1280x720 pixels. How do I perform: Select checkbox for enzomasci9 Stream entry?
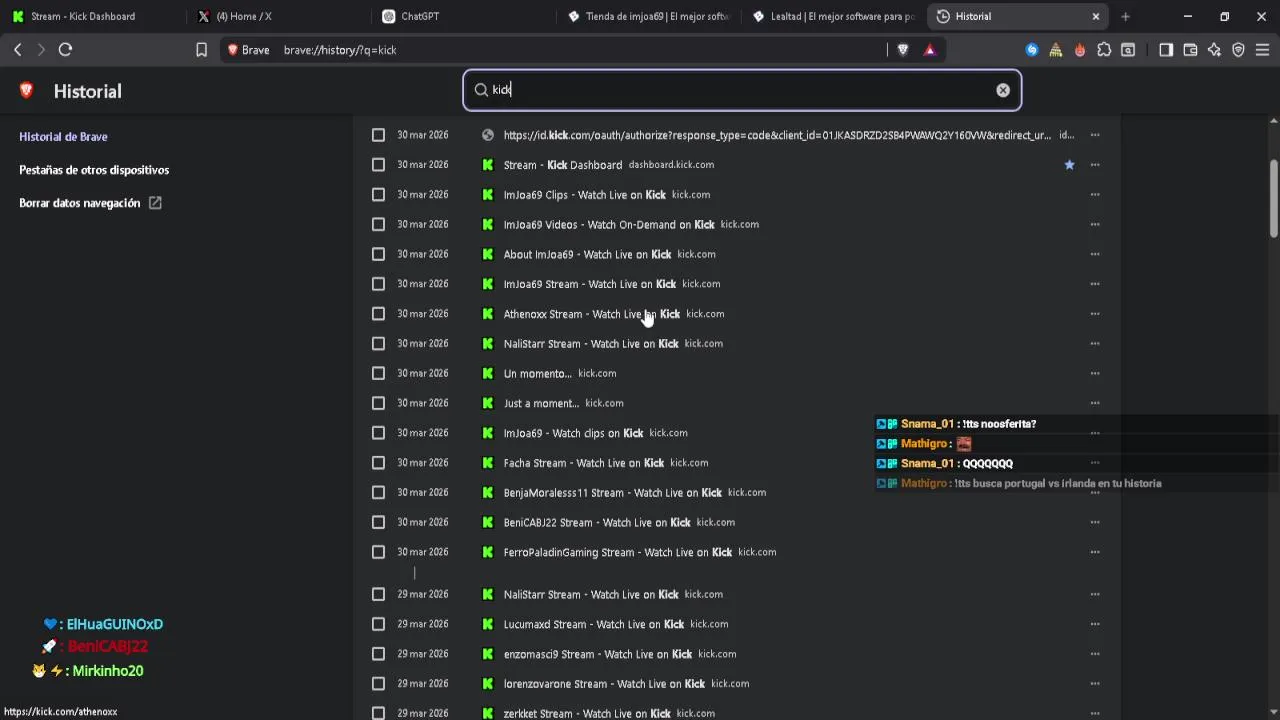point(378,654)
